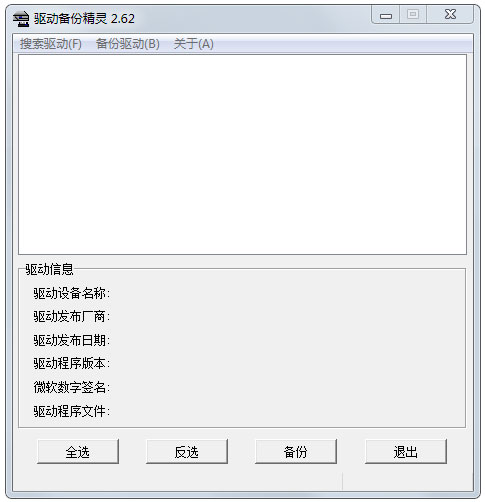Open the 关于(A) menu
485x502 pixels.
(x=193, y=44)
